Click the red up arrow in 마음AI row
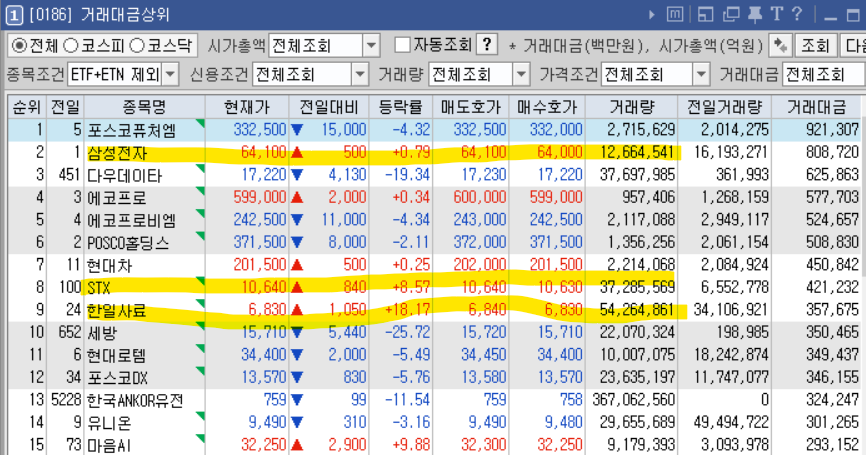The width and height of the screenshot is (866, 455). pos(297,445)
